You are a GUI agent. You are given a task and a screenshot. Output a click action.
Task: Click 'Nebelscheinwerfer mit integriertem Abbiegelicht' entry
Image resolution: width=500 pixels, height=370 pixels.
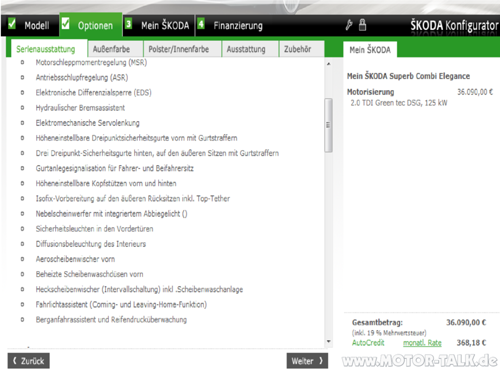pos(111,214)
